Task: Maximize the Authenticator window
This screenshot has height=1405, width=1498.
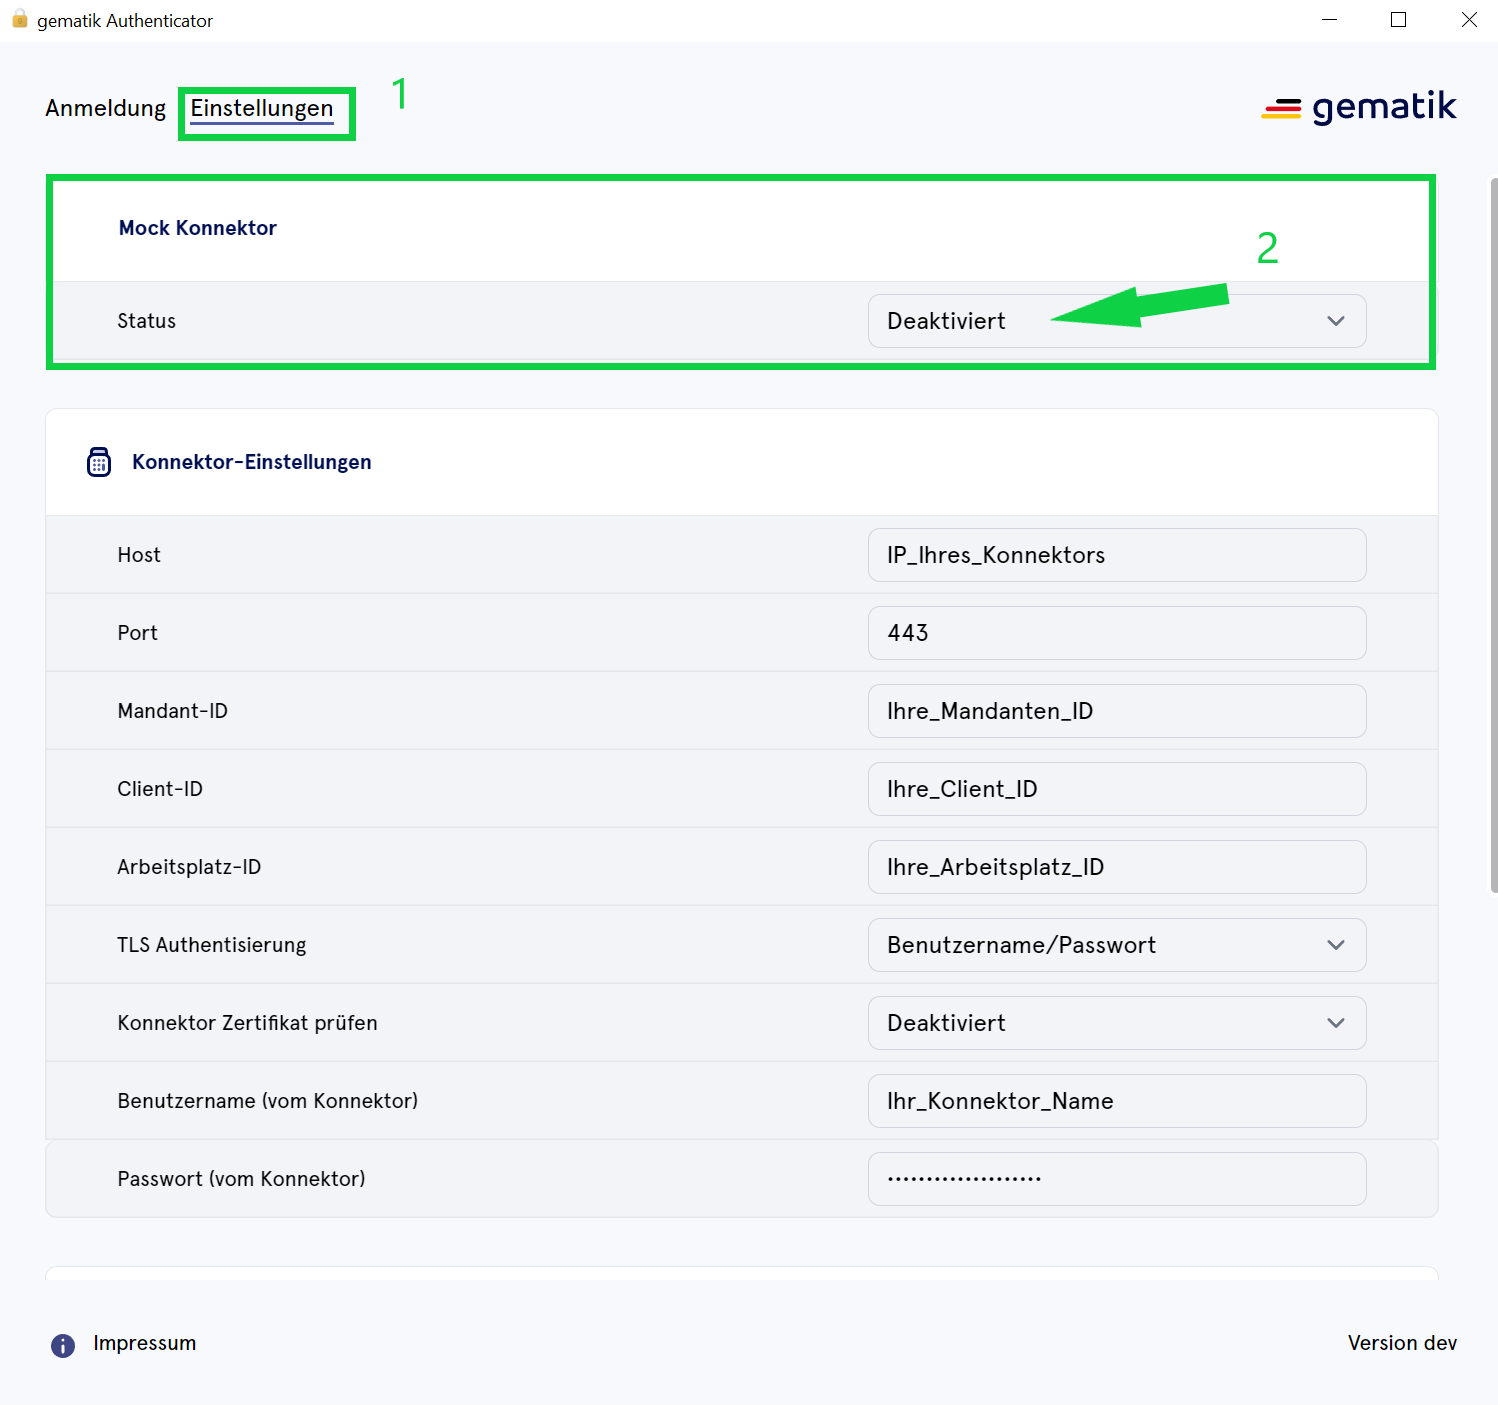Action: point(1398,20)
